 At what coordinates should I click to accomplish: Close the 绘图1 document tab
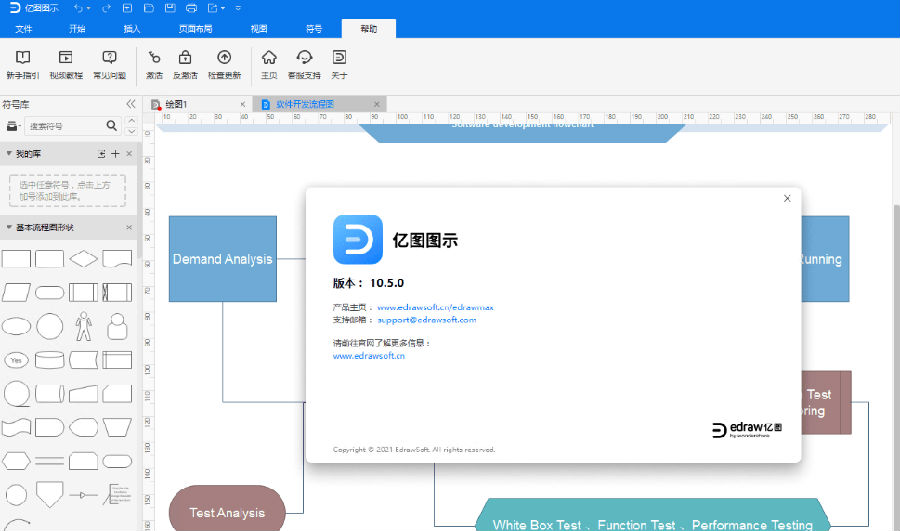[x=243, y=104]
